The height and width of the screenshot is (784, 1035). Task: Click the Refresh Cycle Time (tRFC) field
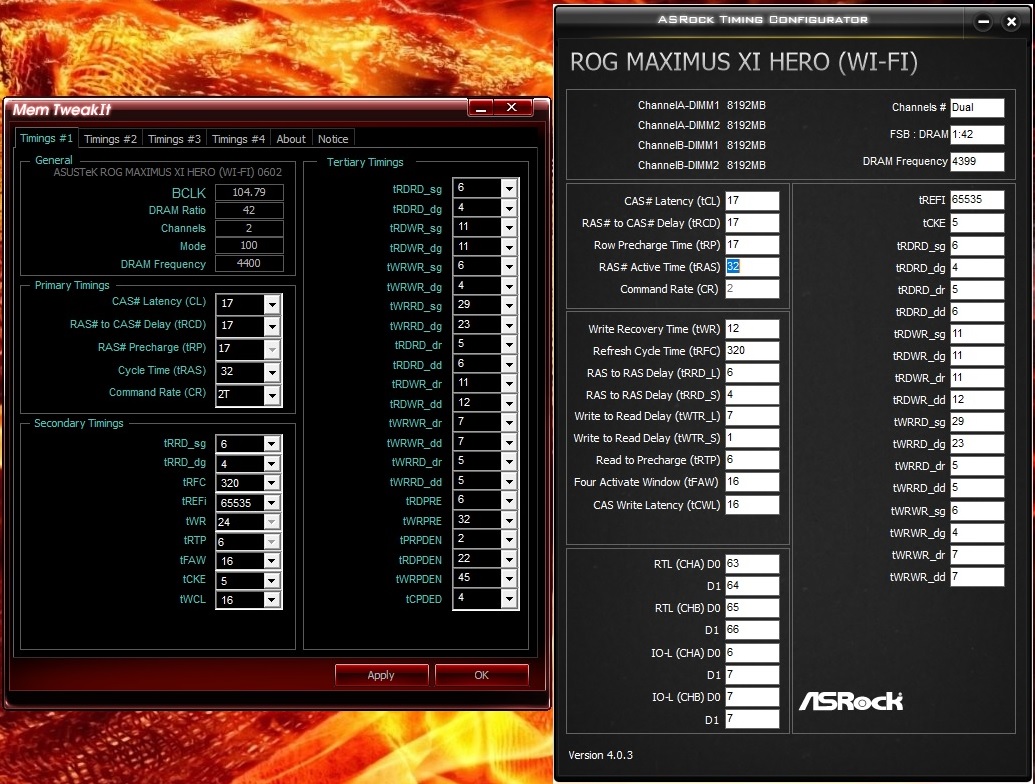pos(752,350)
